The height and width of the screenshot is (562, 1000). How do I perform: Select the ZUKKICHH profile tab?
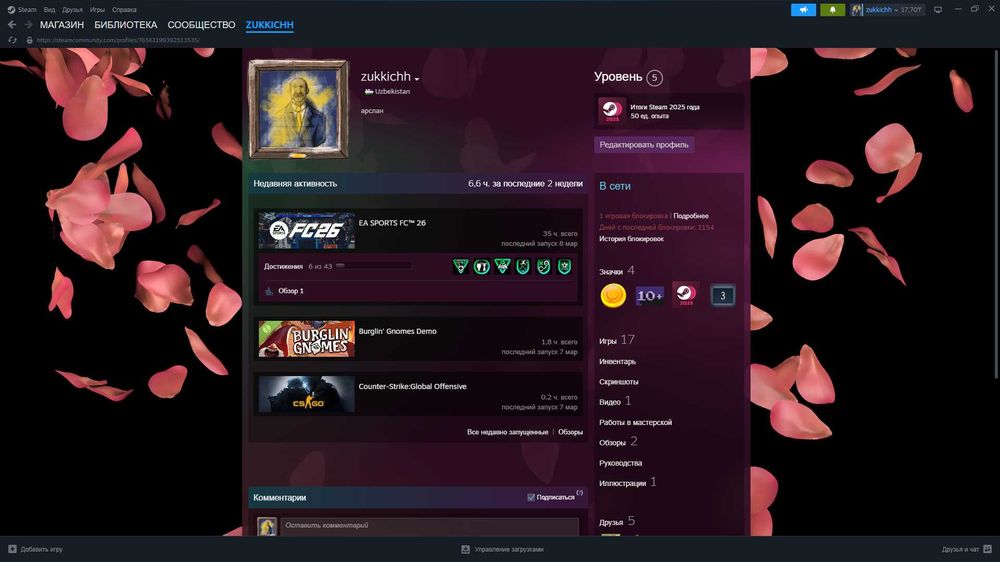pos(270,25)
